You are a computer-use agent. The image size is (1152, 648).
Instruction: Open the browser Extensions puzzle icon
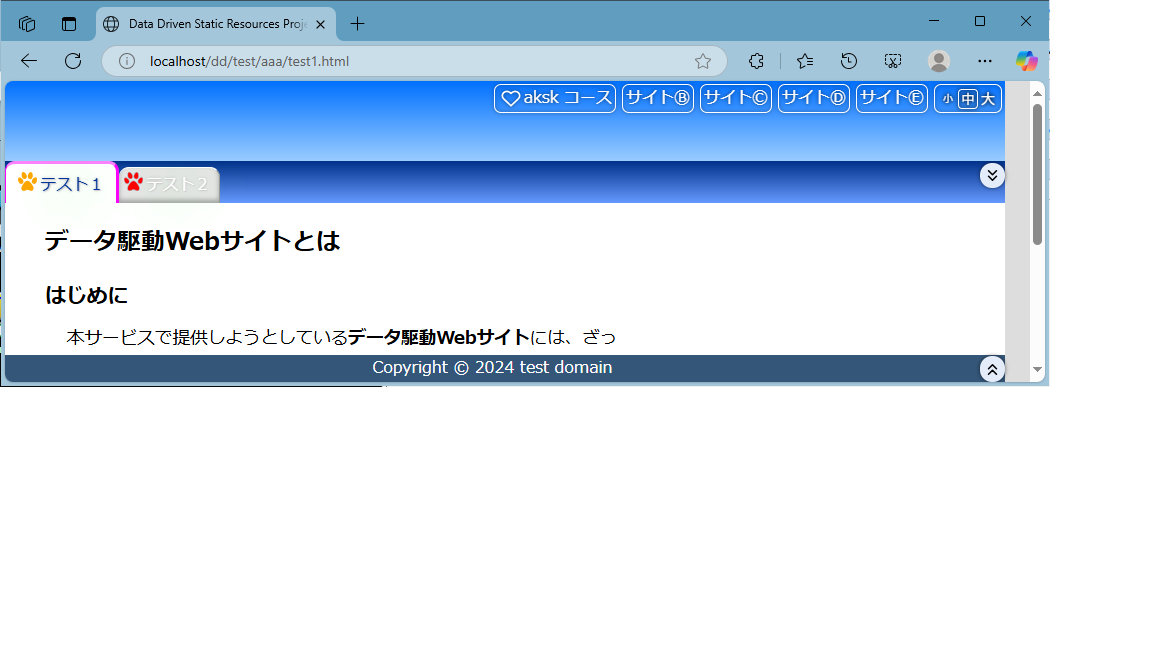point(756,61)
